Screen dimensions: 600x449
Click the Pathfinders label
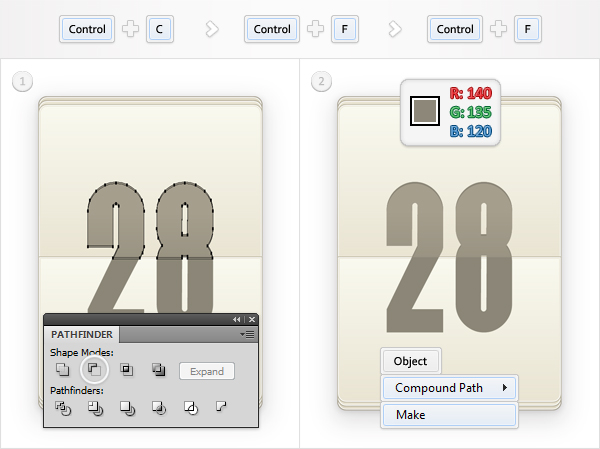point(77,391)
